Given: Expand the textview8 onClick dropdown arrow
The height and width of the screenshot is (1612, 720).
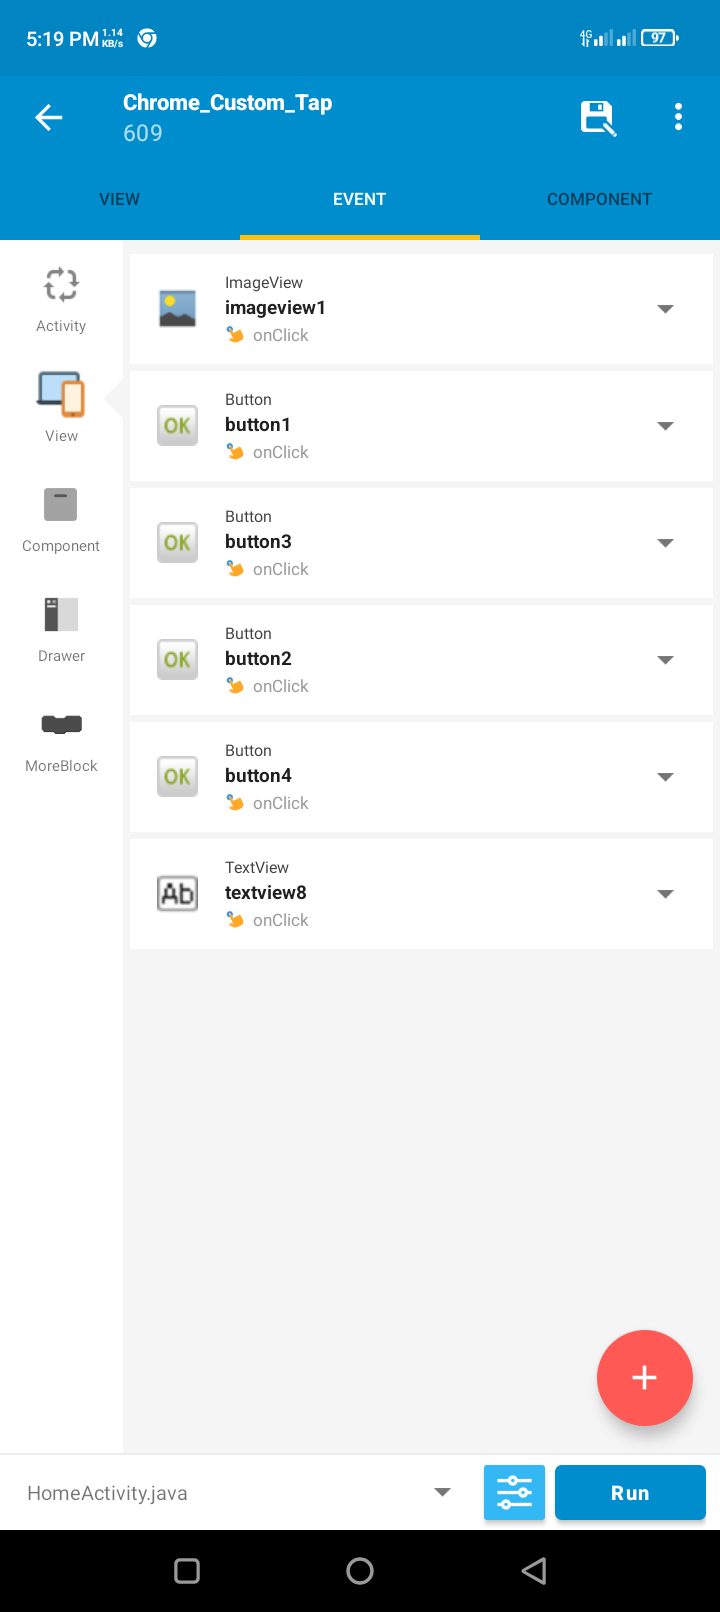Looking at the screenshot, I should tap(665, 894).
